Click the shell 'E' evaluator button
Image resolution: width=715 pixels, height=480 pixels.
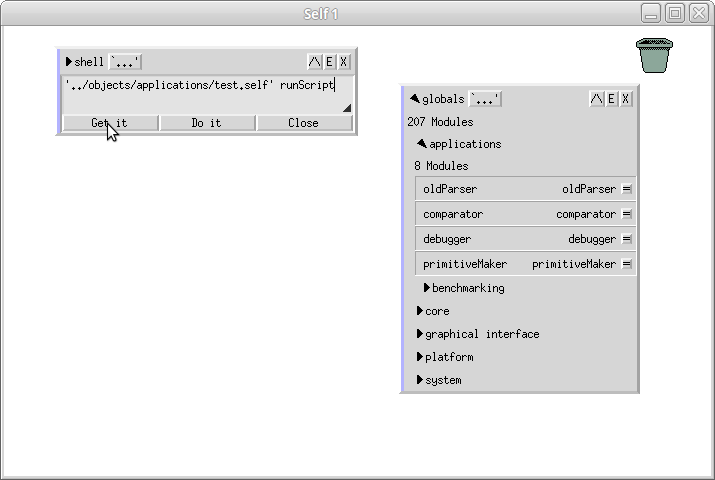coord(329,62)
